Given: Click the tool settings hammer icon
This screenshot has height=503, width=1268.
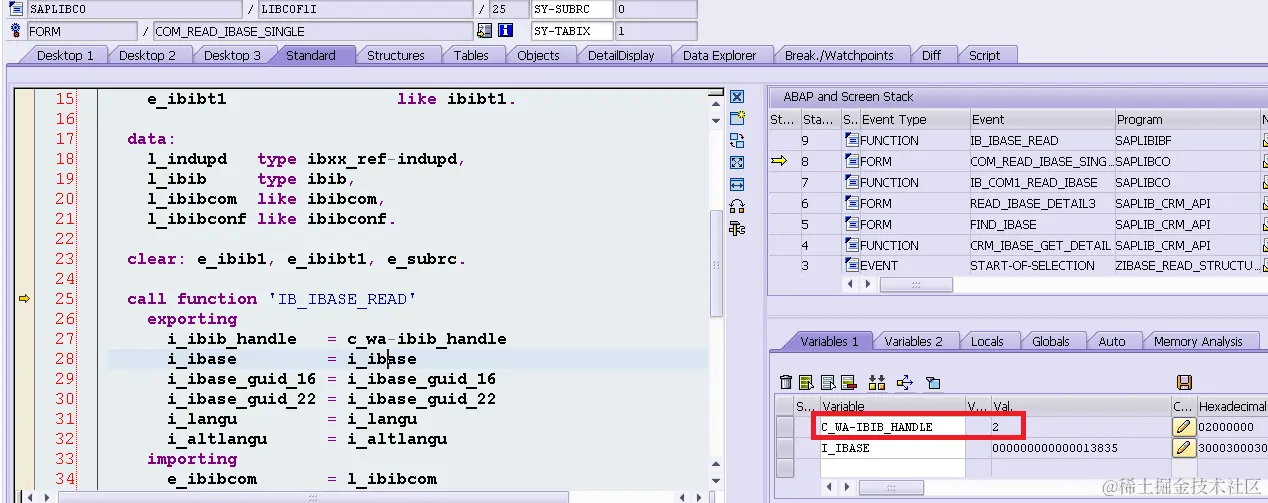Looking at the screenshot, I should [x=737, y=228].
